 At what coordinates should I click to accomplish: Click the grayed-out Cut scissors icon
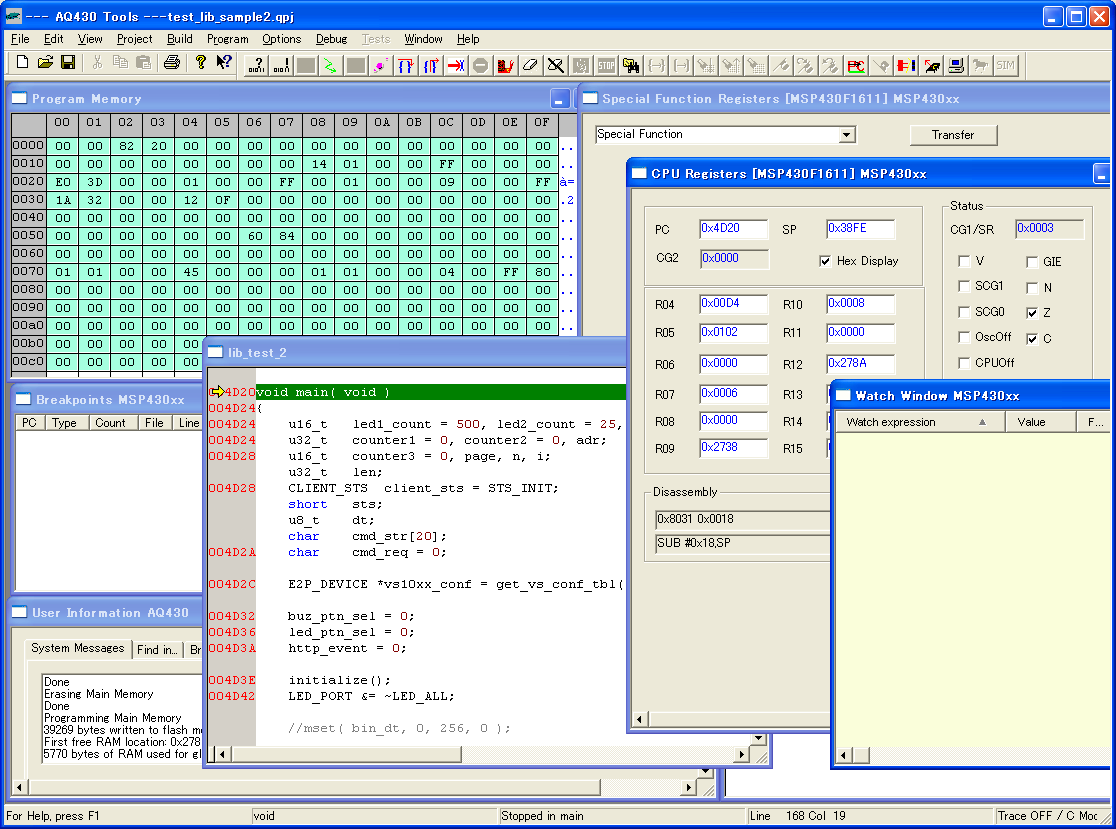tap(97, 63)
